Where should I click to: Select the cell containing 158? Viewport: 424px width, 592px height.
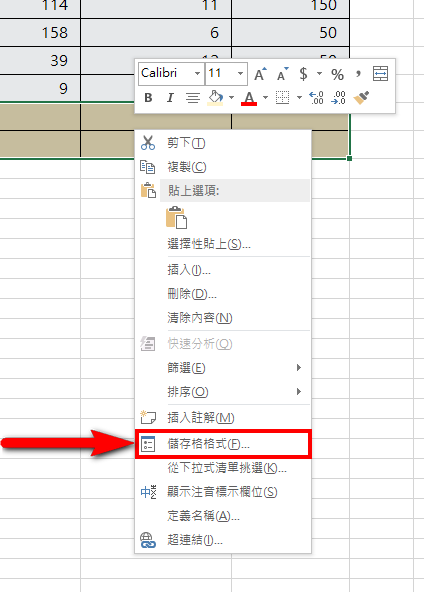click(x=40, y=33)
